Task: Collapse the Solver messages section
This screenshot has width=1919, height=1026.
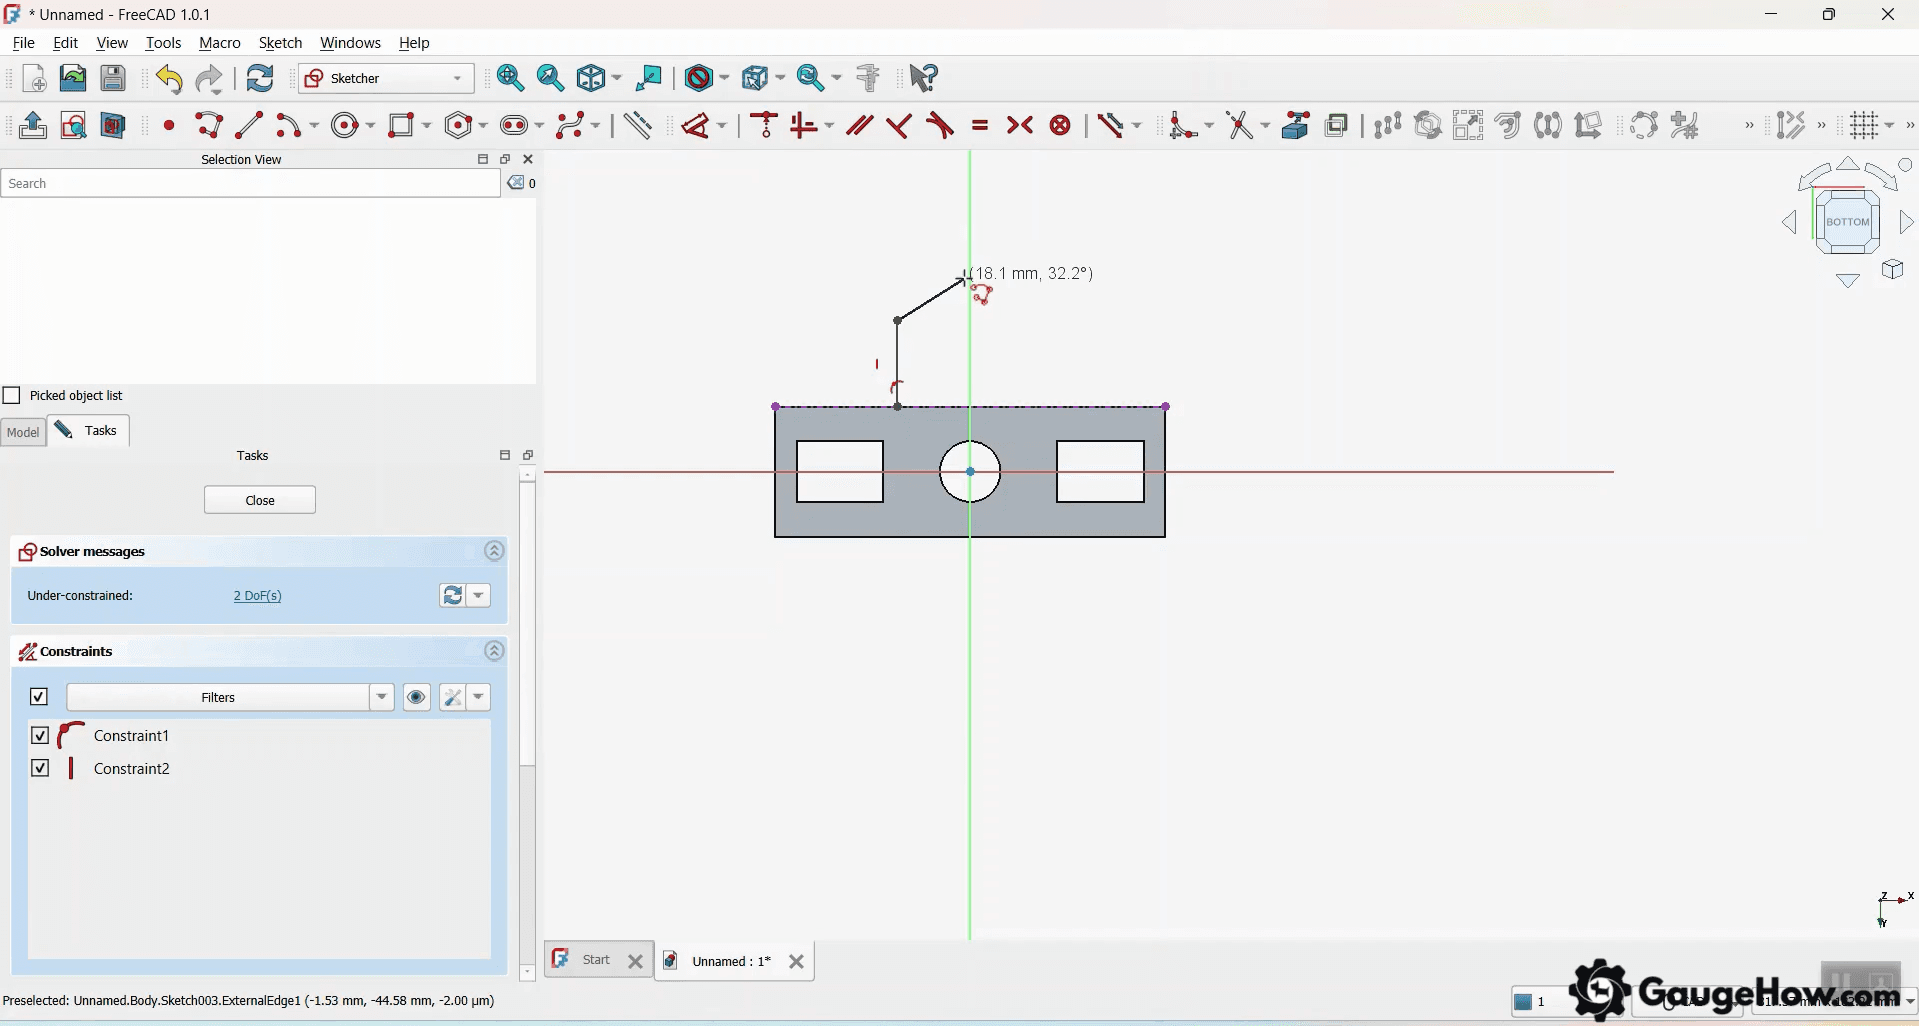Action: pyautogui.click(x=494, y=551)
